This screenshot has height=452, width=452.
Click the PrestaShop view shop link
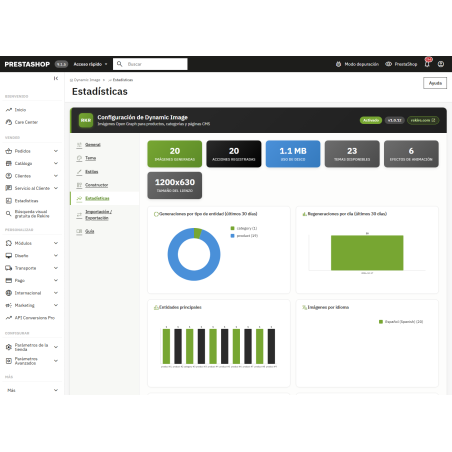(406, 64)
